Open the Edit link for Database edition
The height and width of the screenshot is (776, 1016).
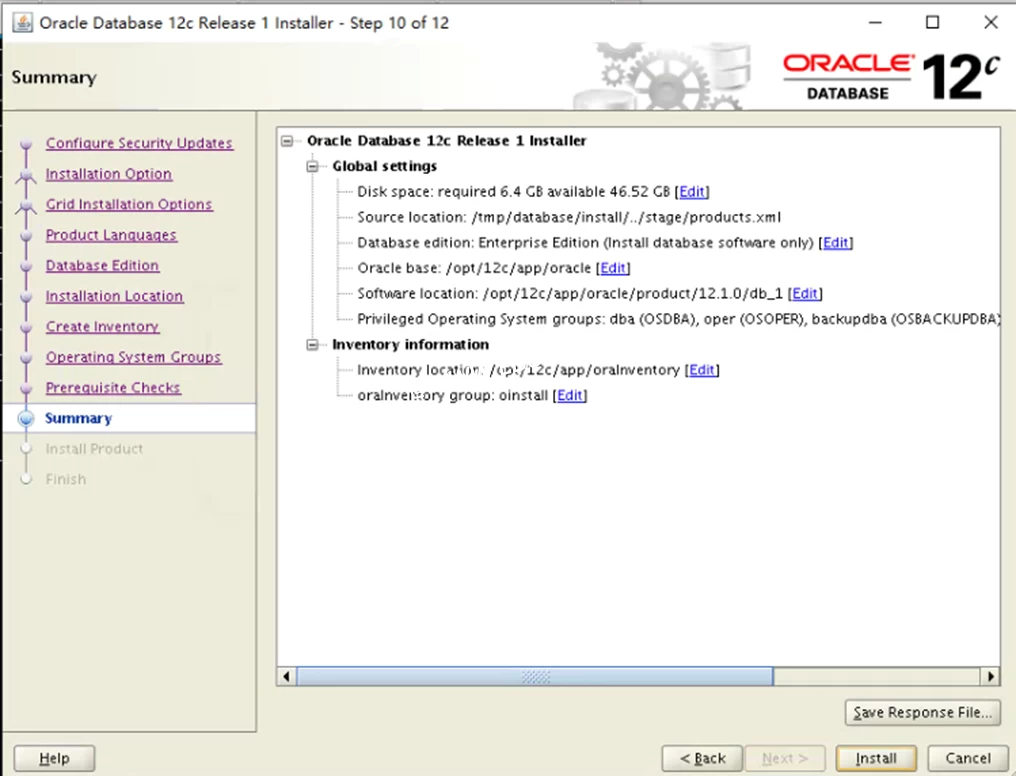[835, 243]
